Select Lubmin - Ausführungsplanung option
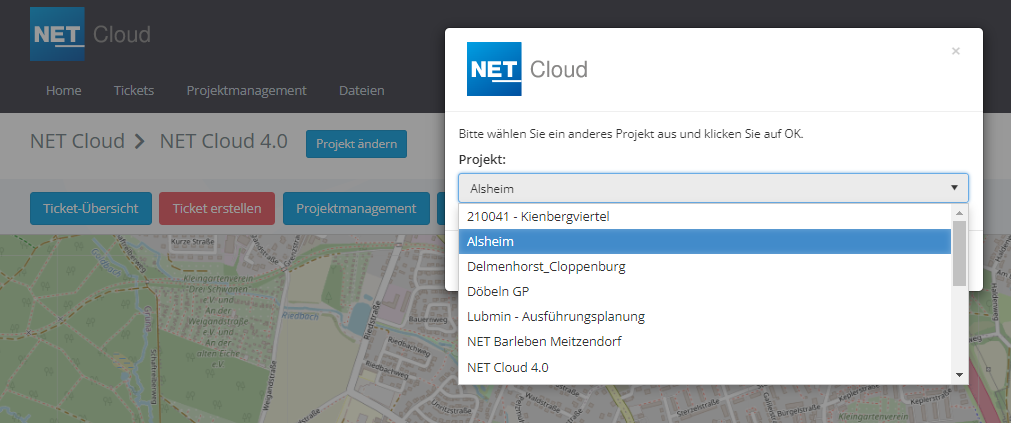The image size is (1011, 423). coord(705,317)
